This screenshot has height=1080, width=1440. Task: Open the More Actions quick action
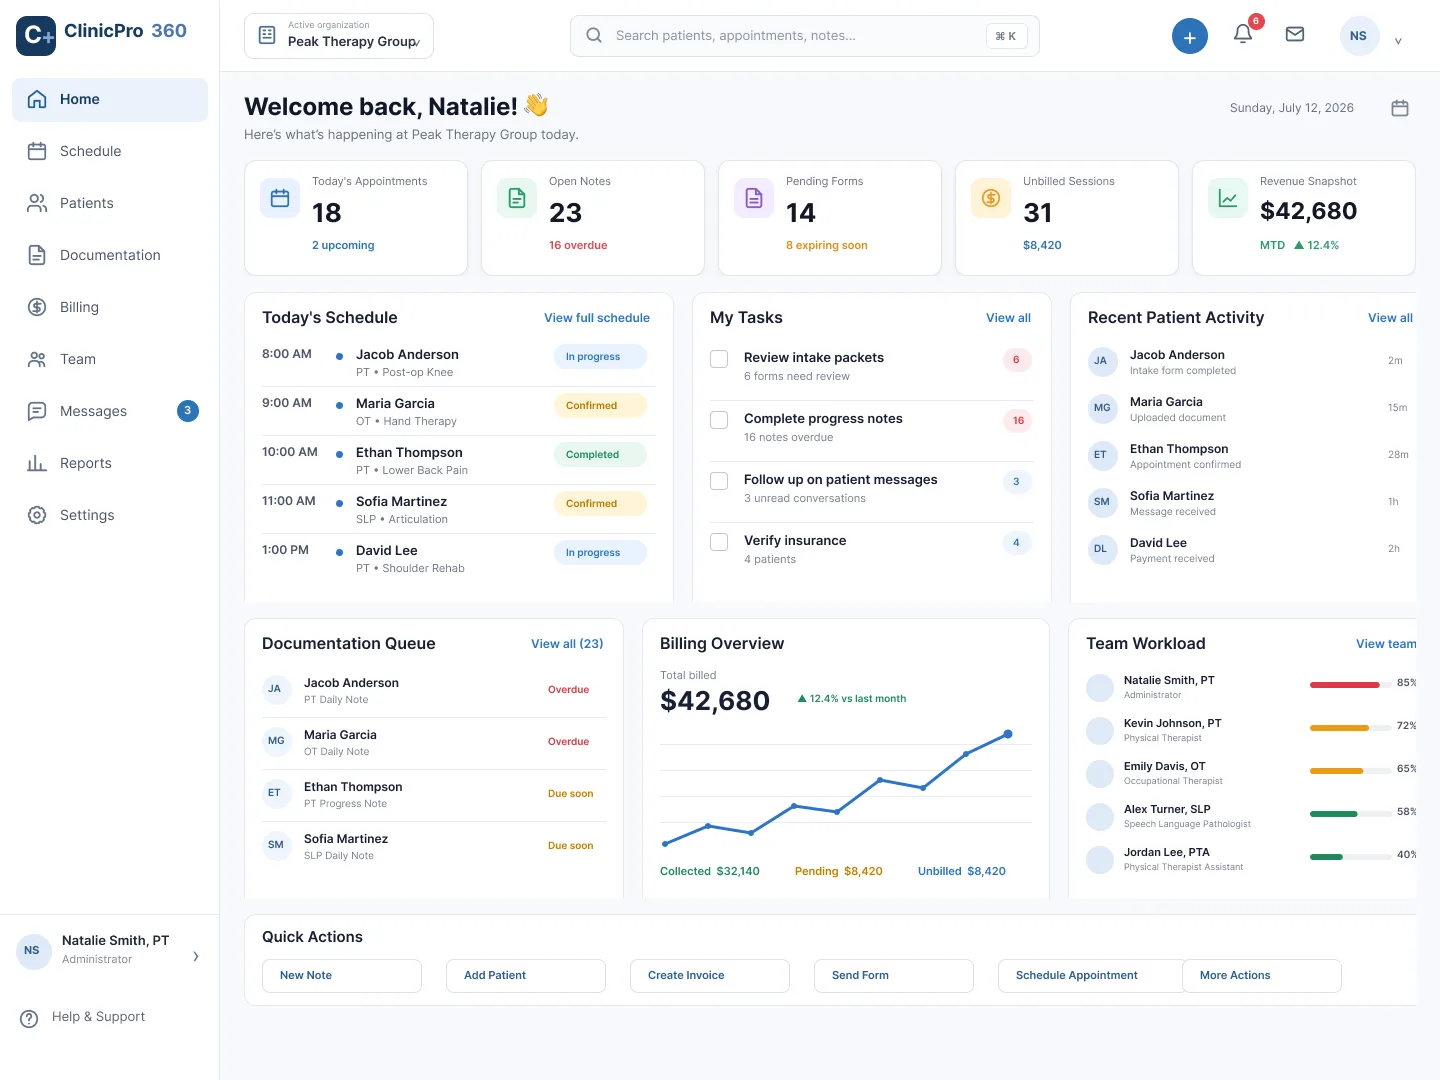pos(1262,976)
